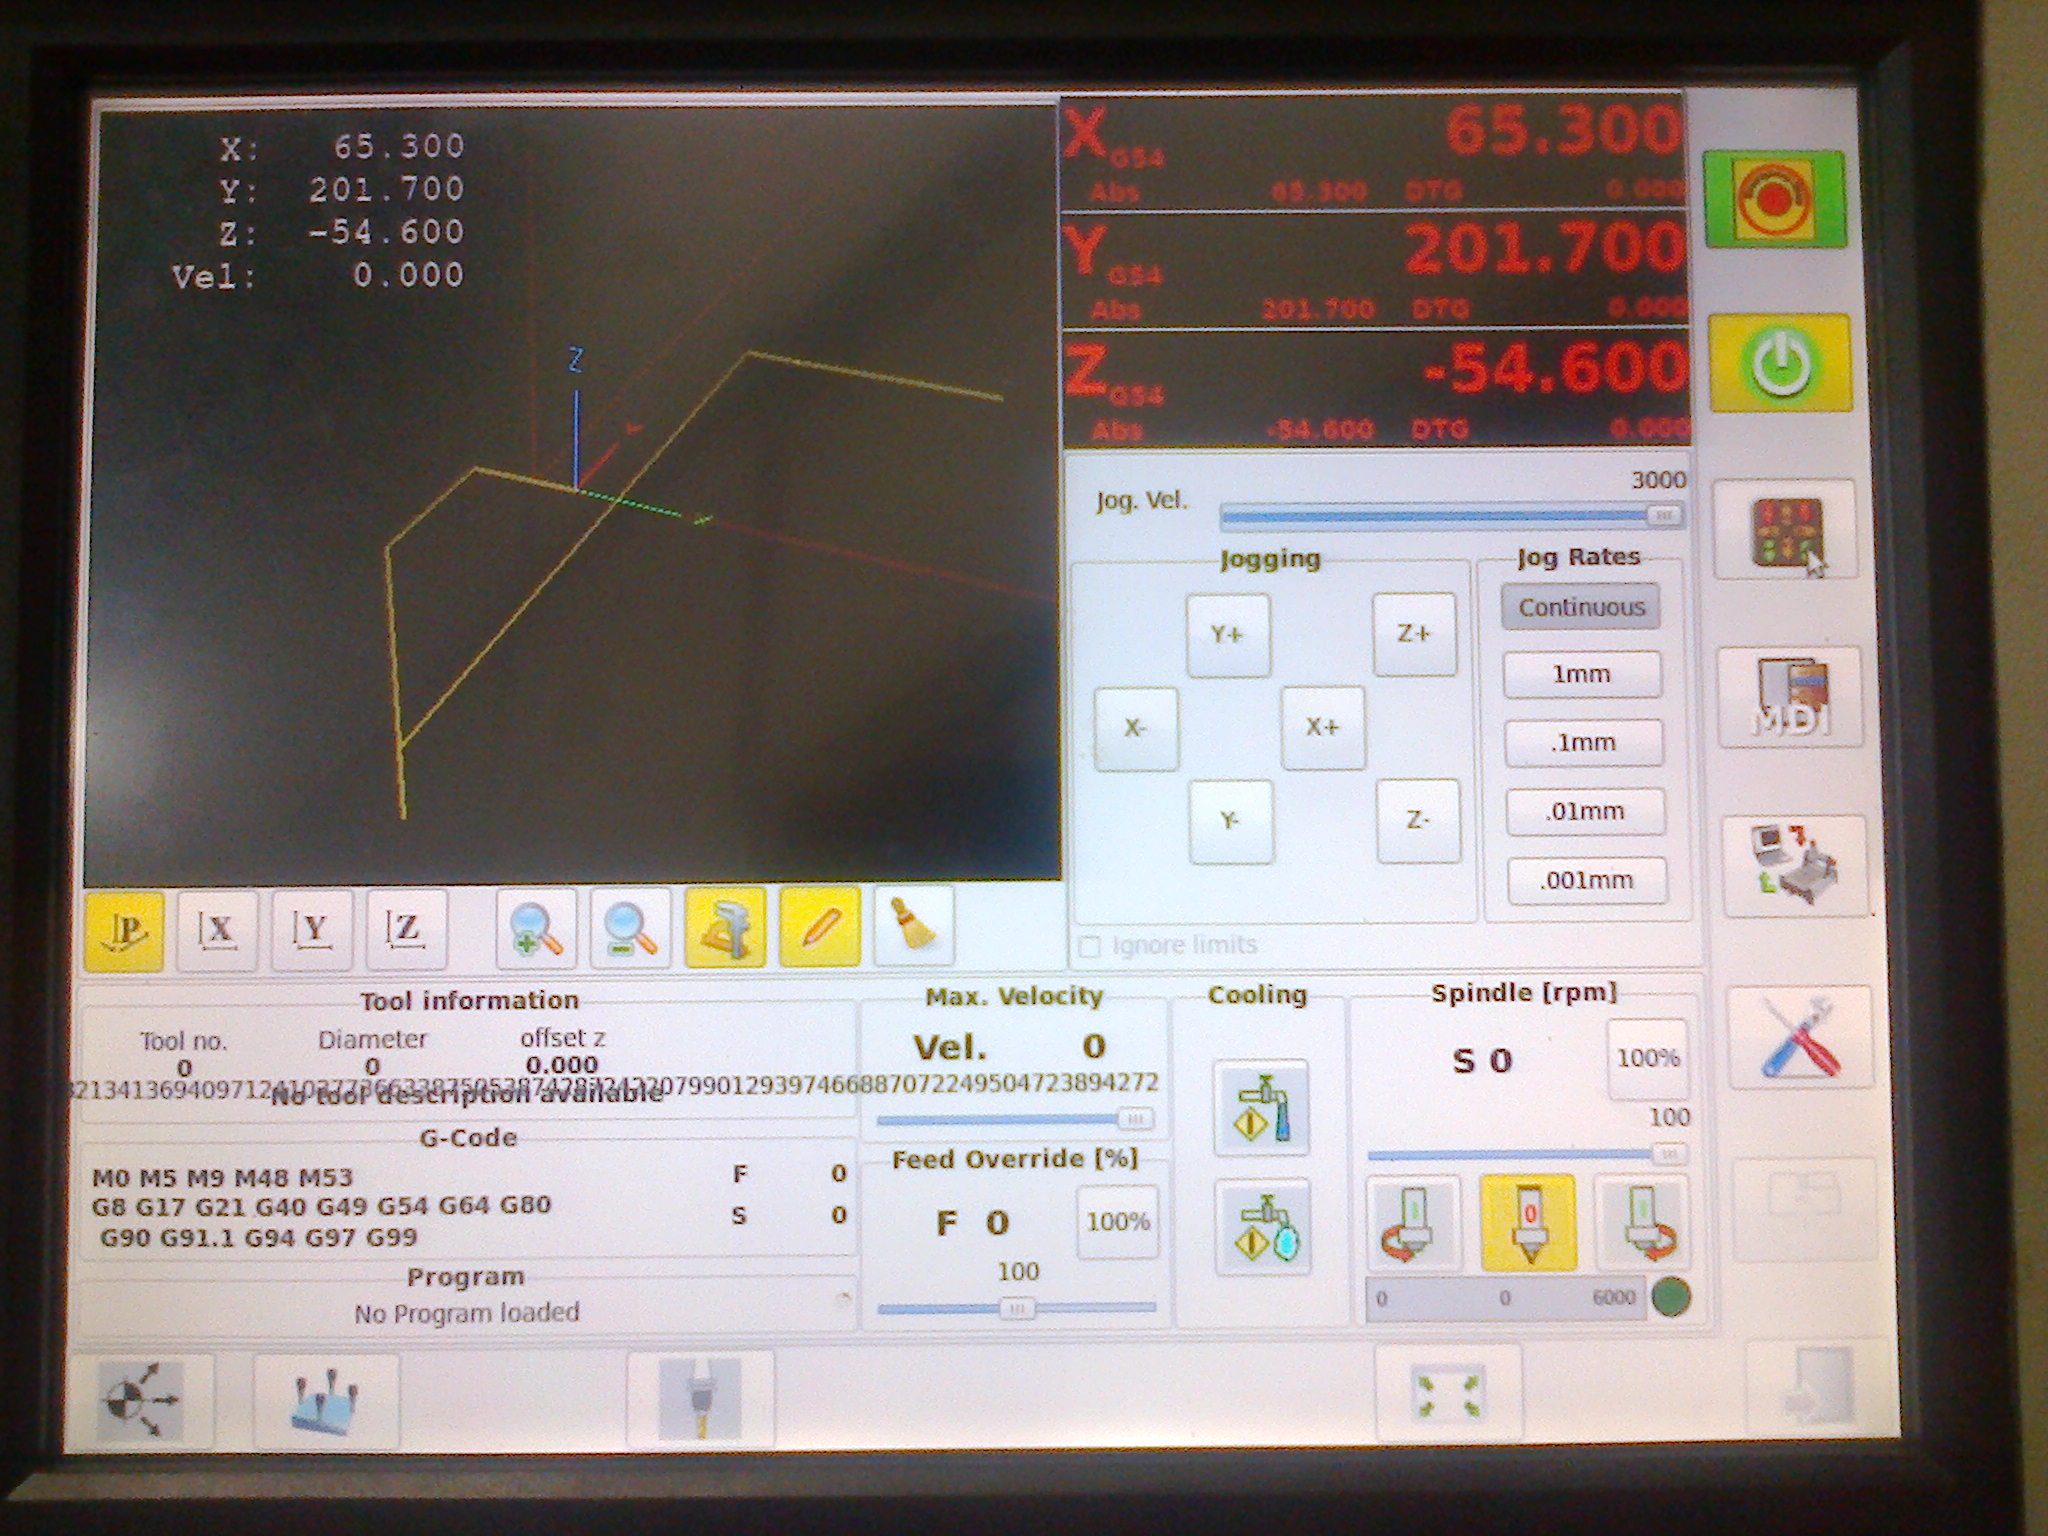Zoom in the preview plot
2048x1536 pixels.
[x=535, y=929]
